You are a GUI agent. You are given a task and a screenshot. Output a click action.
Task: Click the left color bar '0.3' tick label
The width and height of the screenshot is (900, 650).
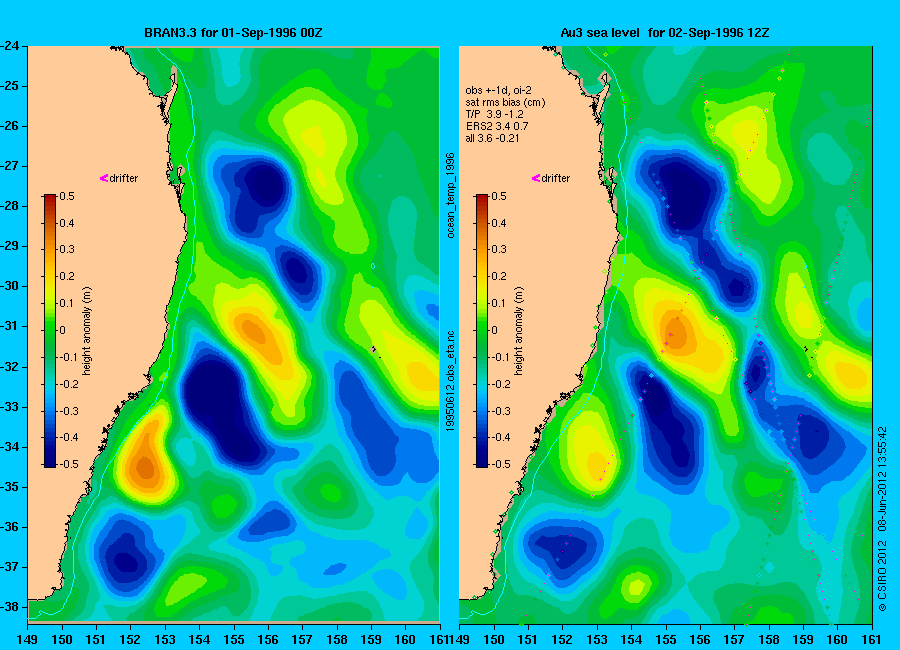(x=67, y=249)
